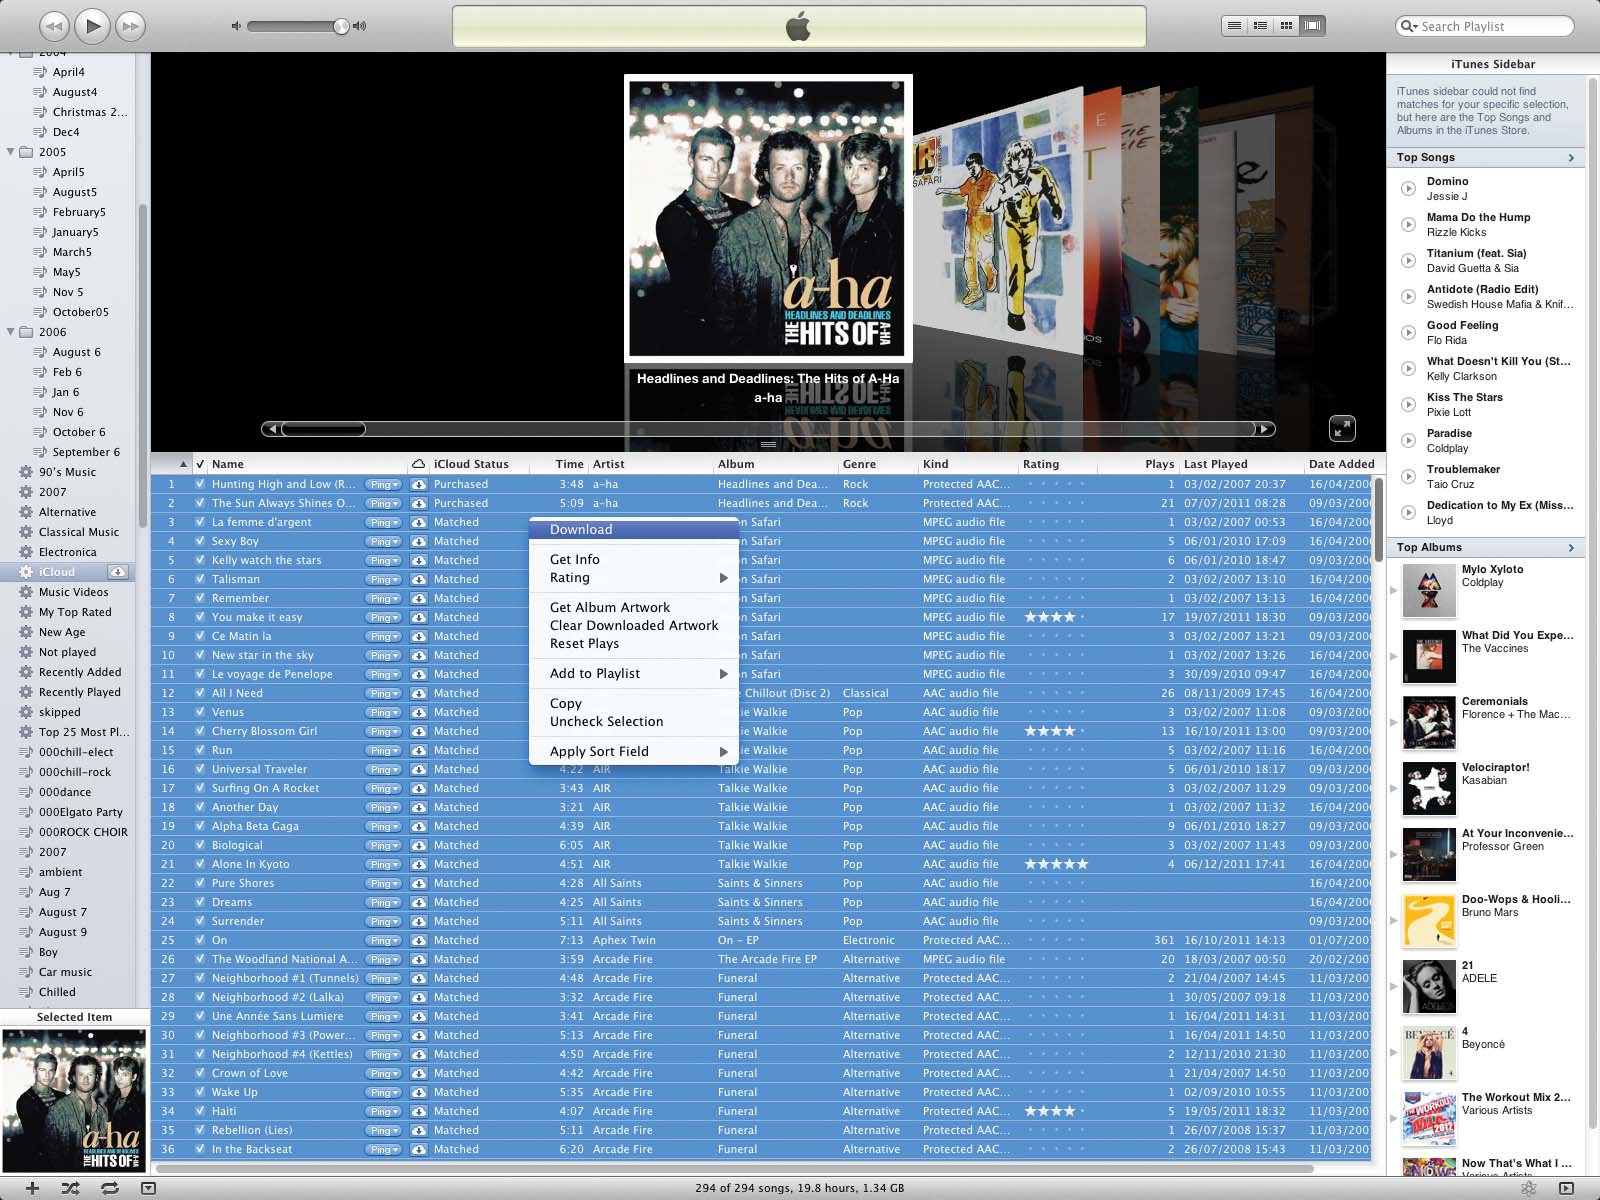Click download badge next to iCloud playlist
Viewport: 1600px width, 1200px height.
tap(118, 572)
